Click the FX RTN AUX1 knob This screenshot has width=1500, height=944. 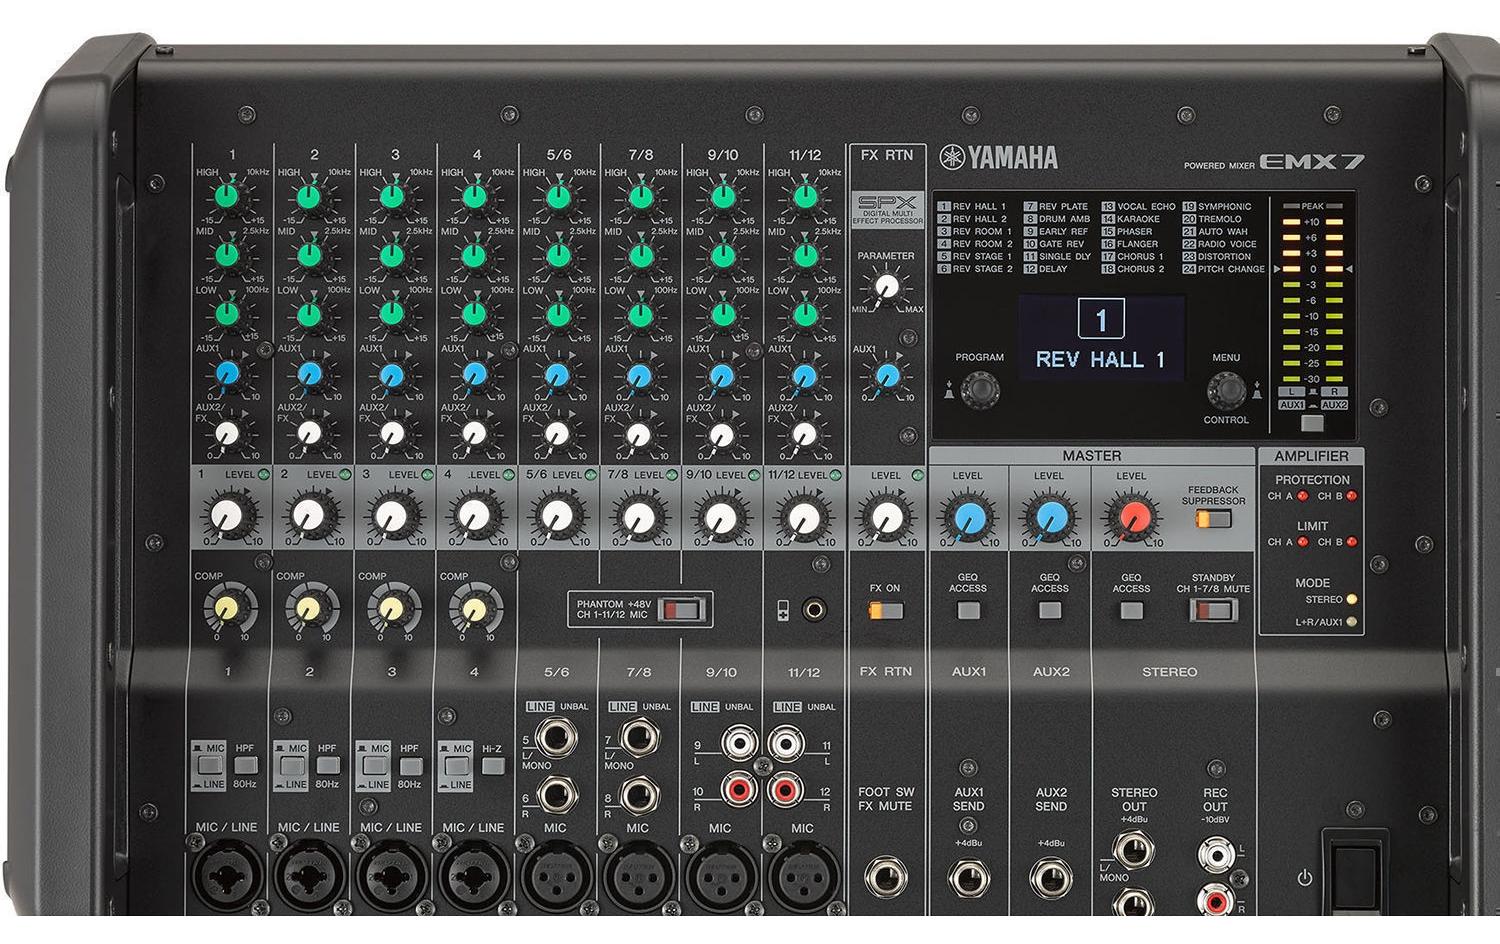tap(887, 376)
